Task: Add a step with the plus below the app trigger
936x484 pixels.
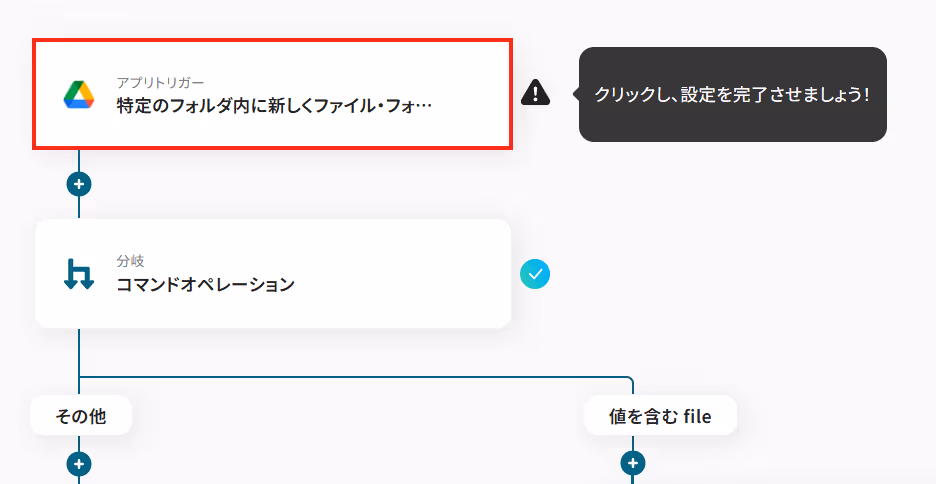Action: pyautogui.click(x=79, y=184)
